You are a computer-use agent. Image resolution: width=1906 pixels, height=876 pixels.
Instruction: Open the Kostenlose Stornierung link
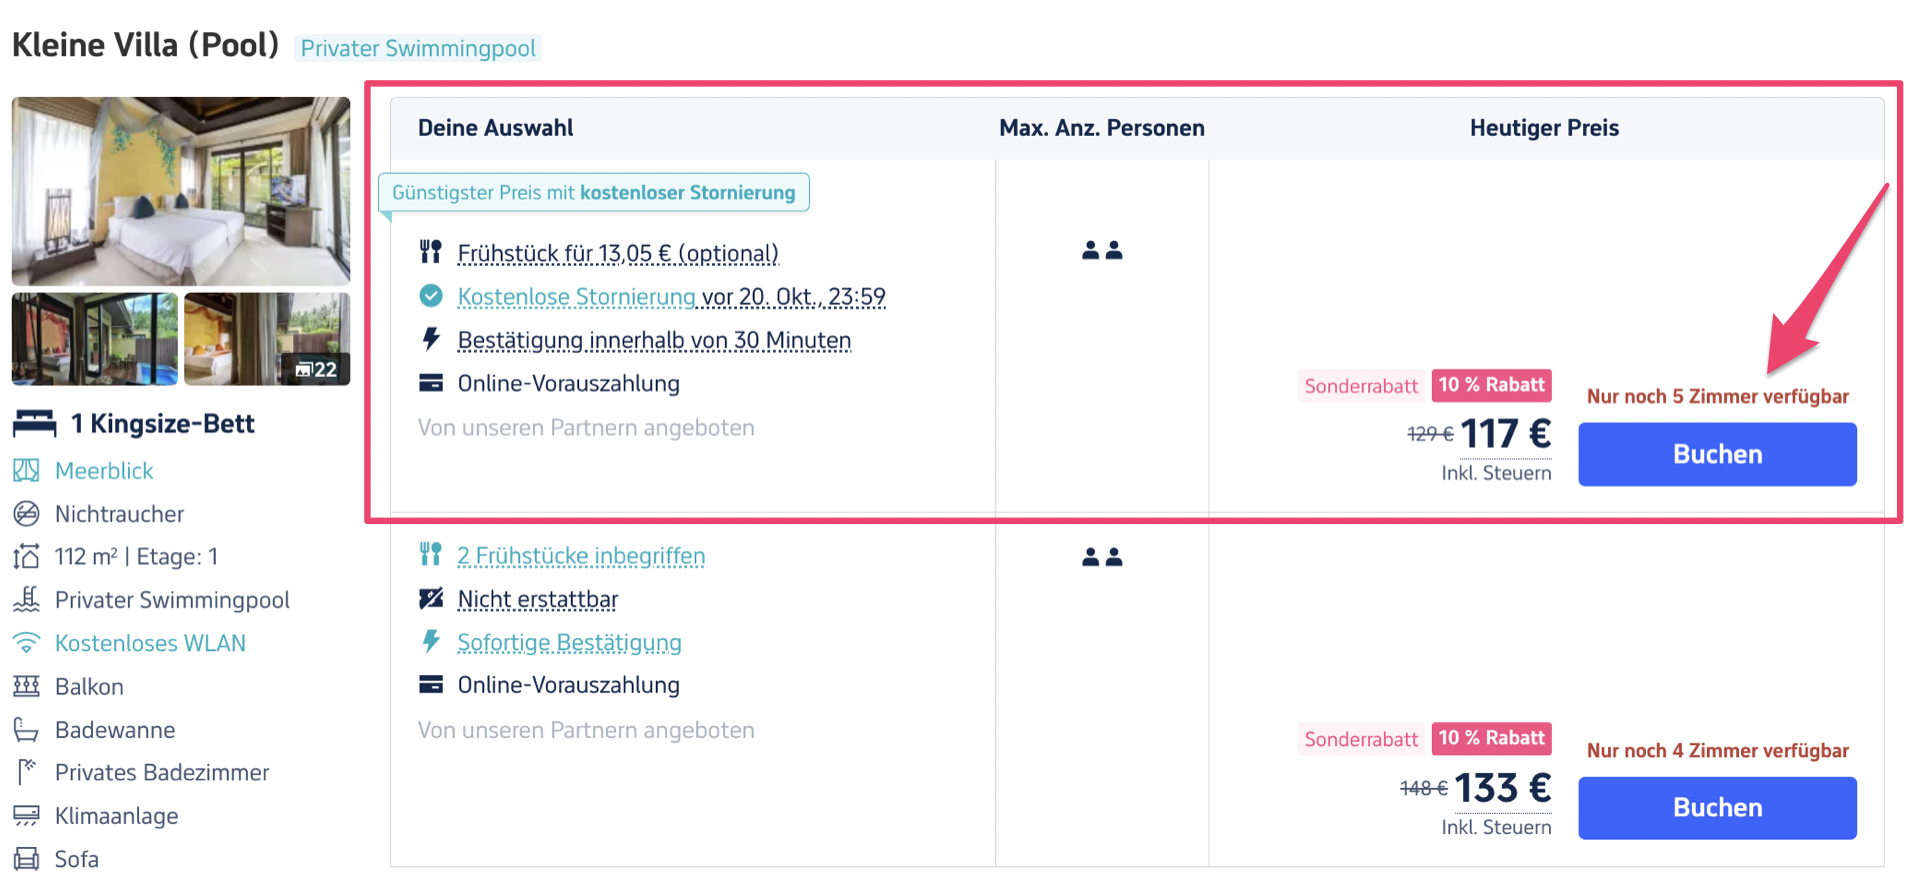click(x=576, y=297)
